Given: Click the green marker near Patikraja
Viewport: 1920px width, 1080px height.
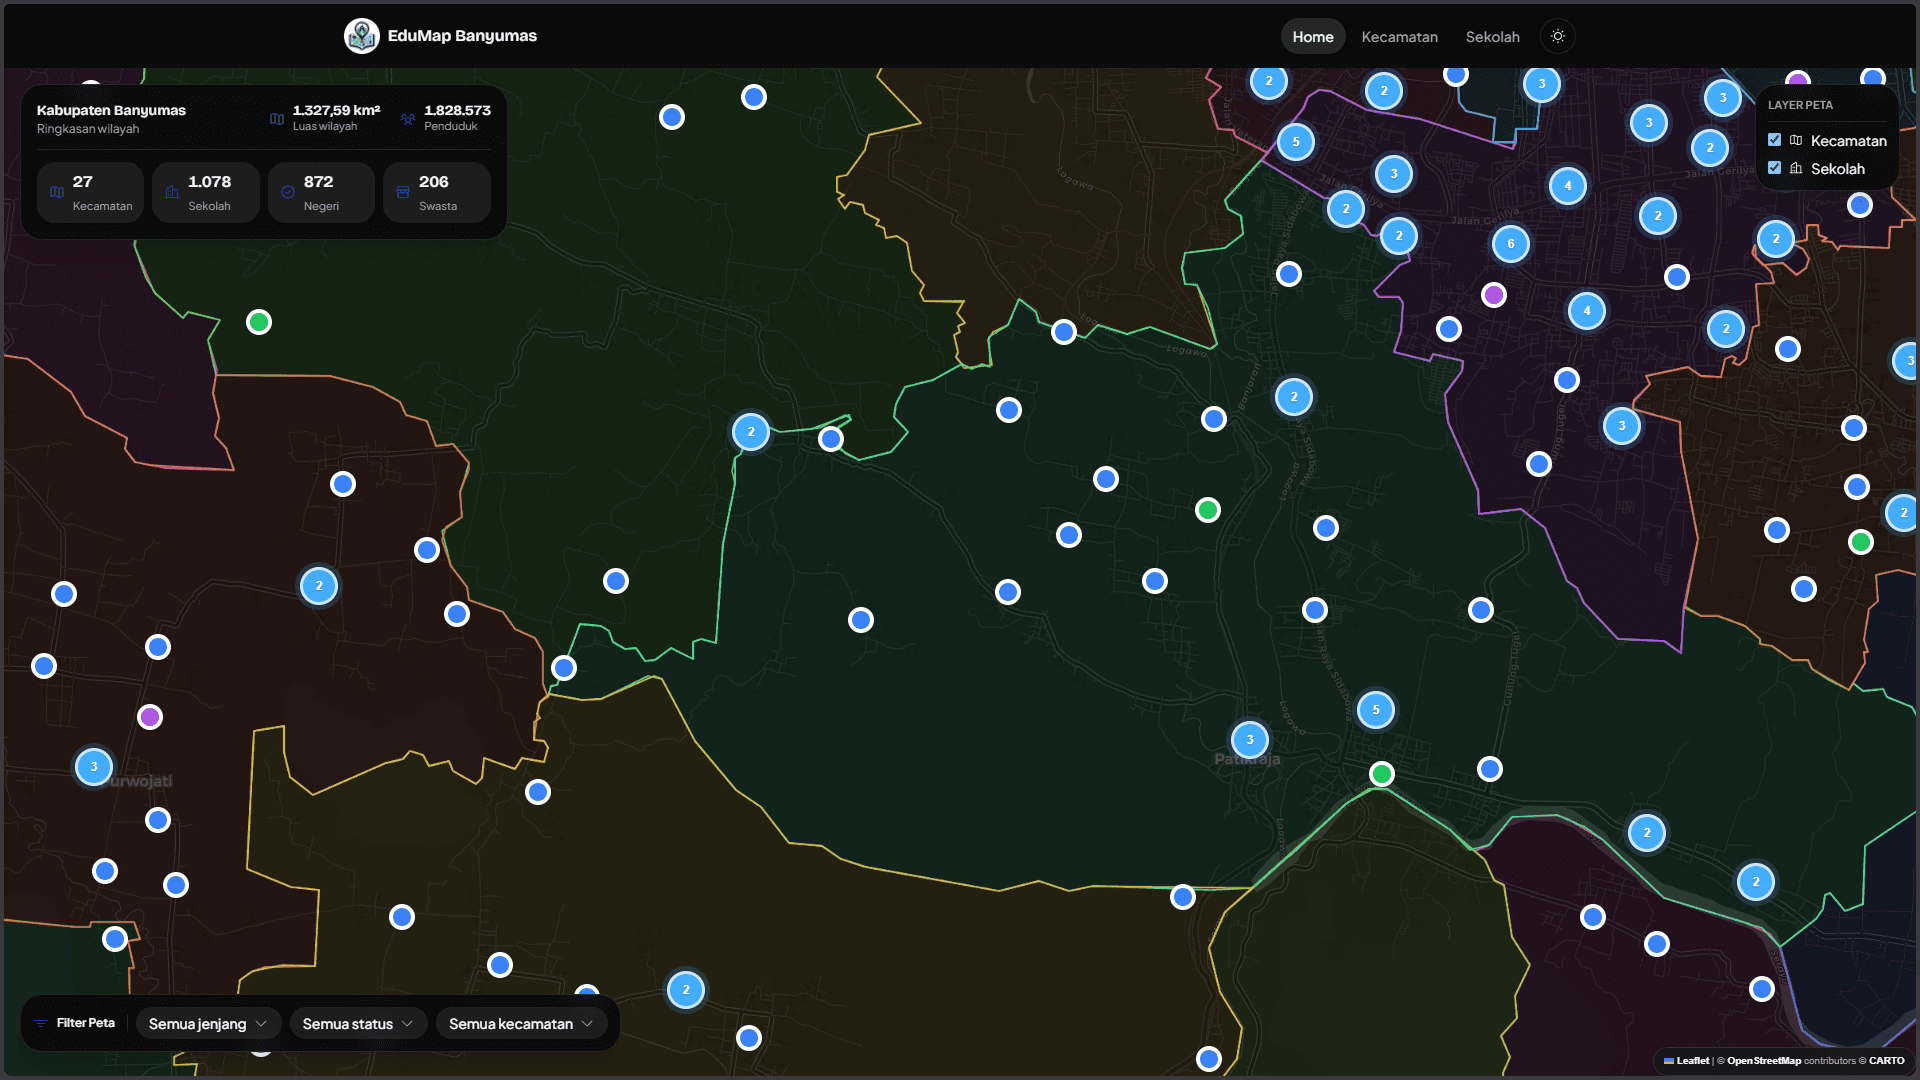Looking at the screenshot, I should (x=1382, y=774).
